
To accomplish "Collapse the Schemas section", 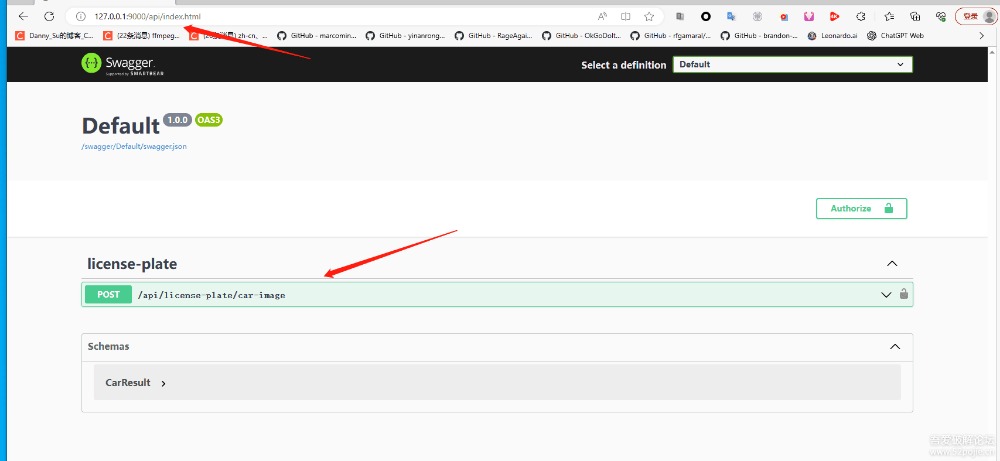I will tap(894, 347).
